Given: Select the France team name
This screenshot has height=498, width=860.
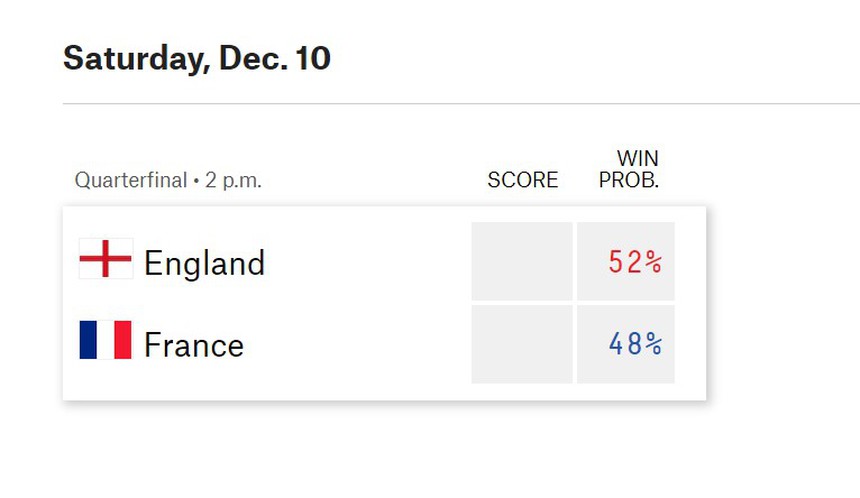Looking at the screenshot, I should tap(194, 345).
